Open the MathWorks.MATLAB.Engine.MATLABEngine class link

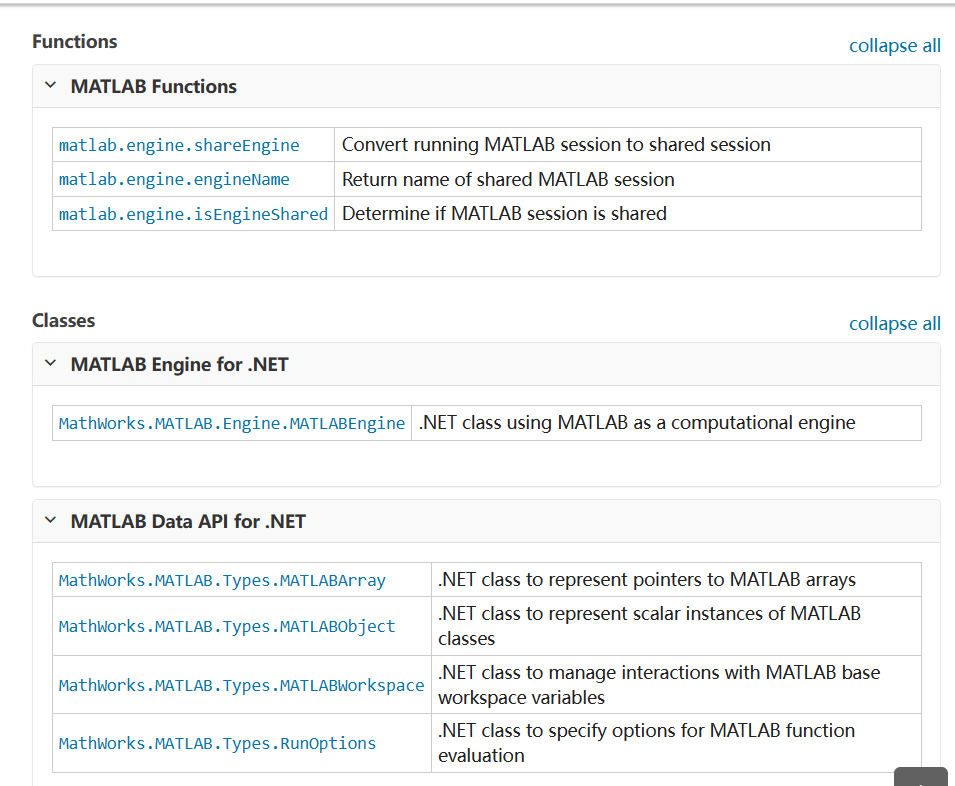point(231,423)
